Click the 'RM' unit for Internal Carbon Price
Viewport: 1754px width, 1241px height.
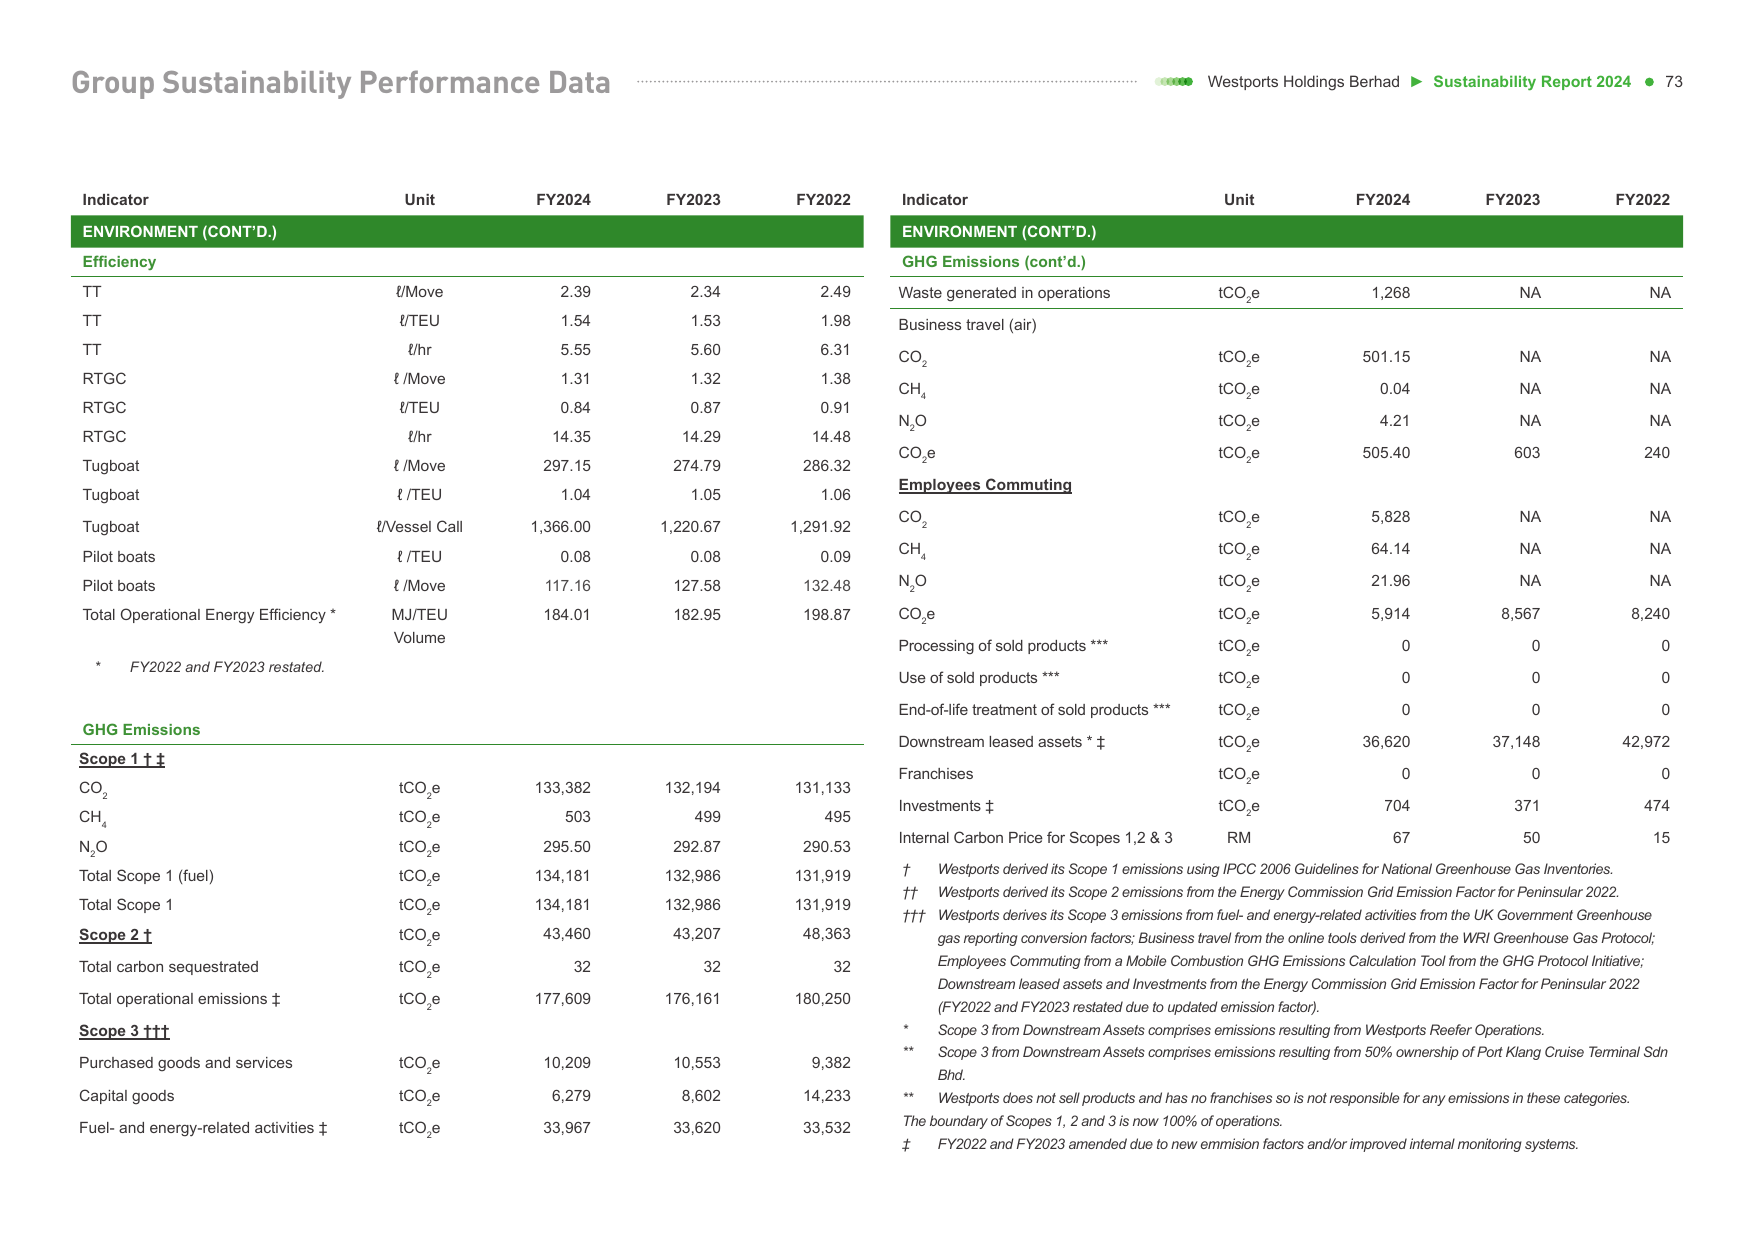[x=1239, y=838]
